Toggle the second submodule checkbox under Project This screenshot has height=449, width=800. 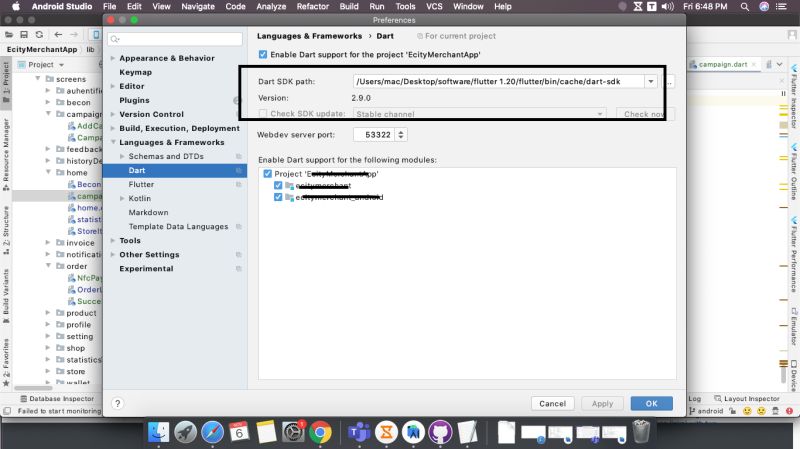pos(278,197)
